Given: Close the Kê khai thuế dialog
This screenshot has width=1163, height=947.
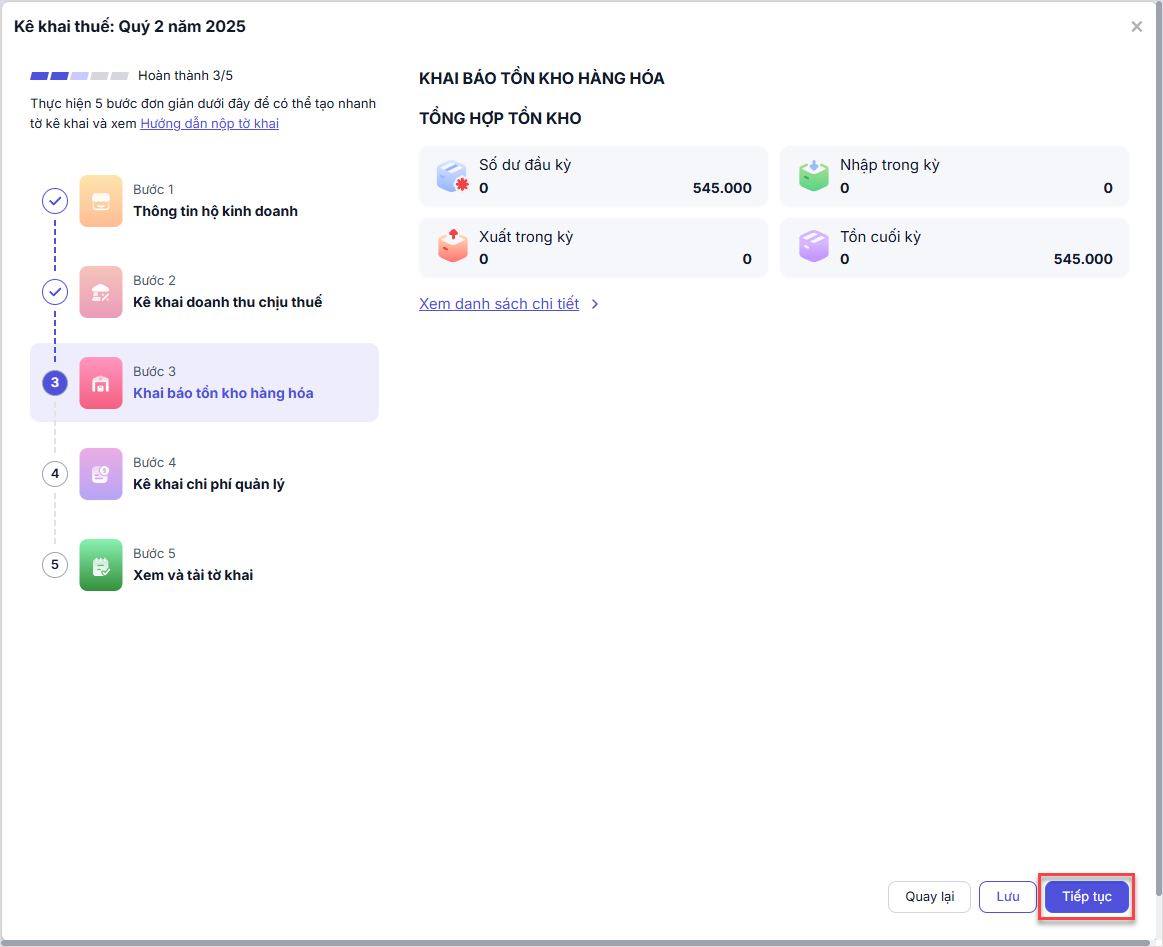Looking at the screenshot, I should 1136,27.
